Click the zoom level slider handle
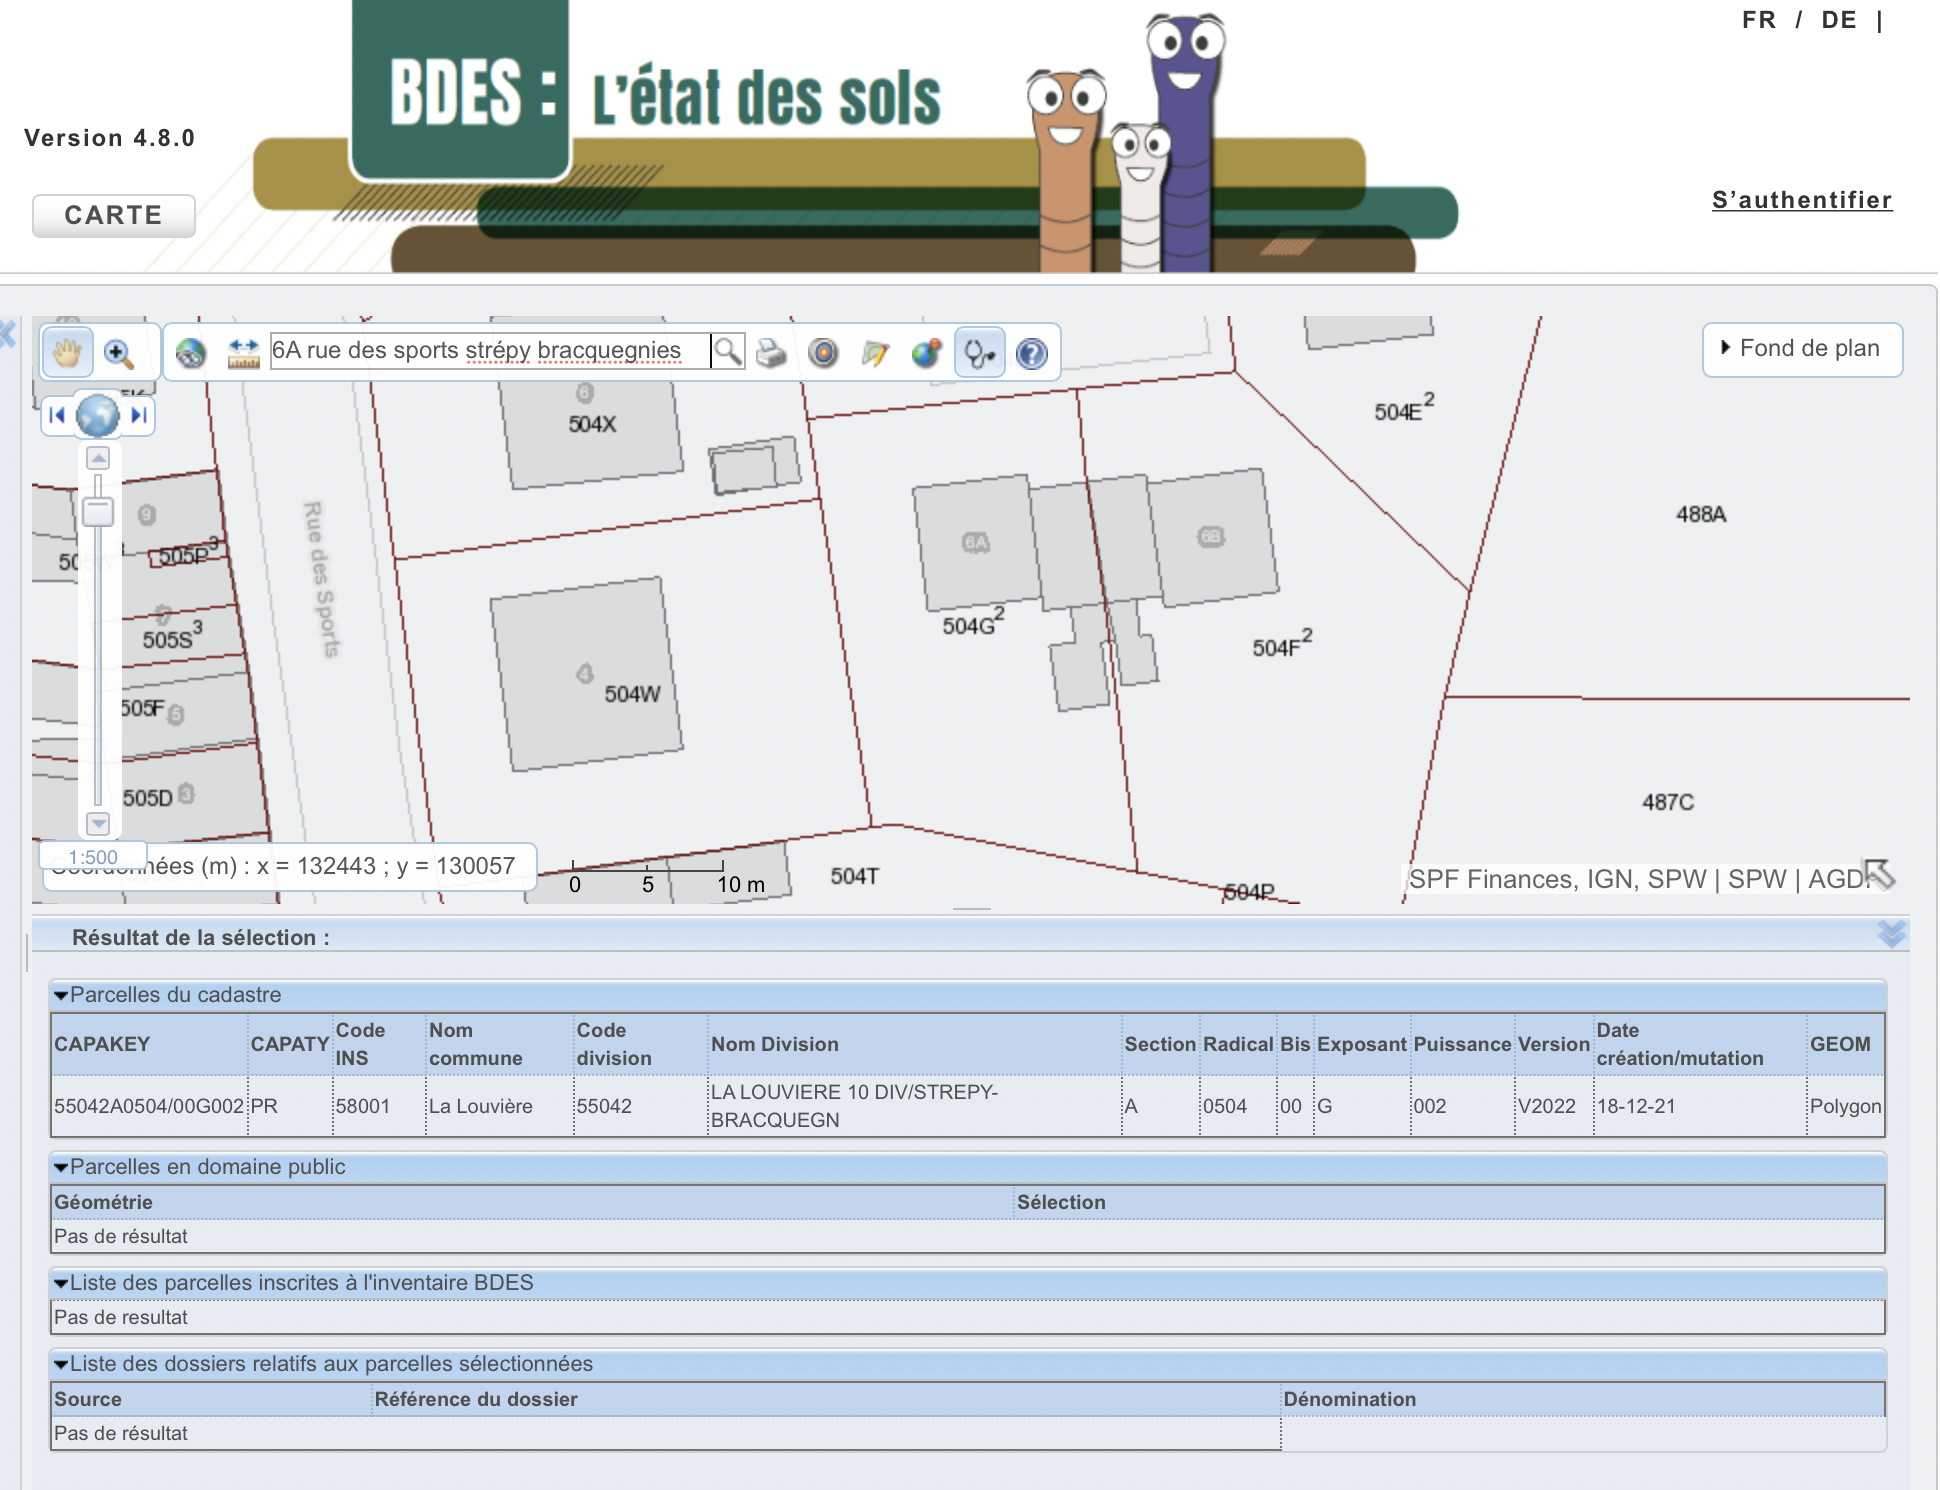Viewport: 1940px width, 1490px height. [x=98, y=512]
